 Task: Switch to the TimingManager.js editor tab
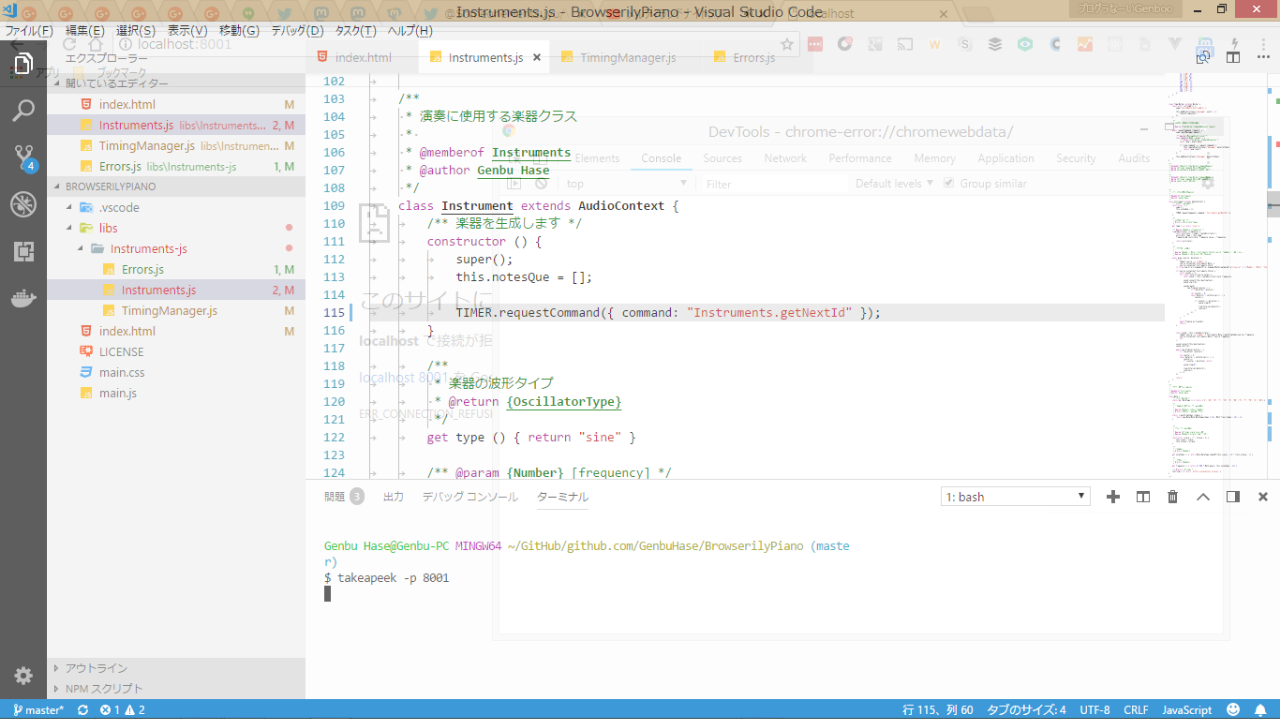(627, 58)
